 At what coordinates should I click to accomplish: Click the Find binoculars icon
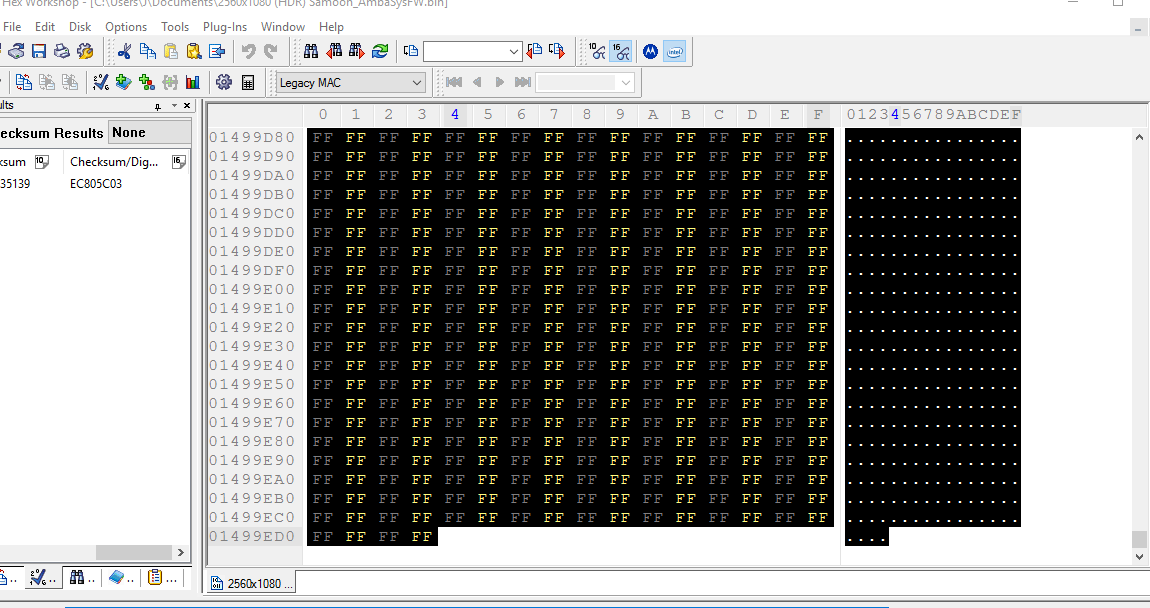311,51
